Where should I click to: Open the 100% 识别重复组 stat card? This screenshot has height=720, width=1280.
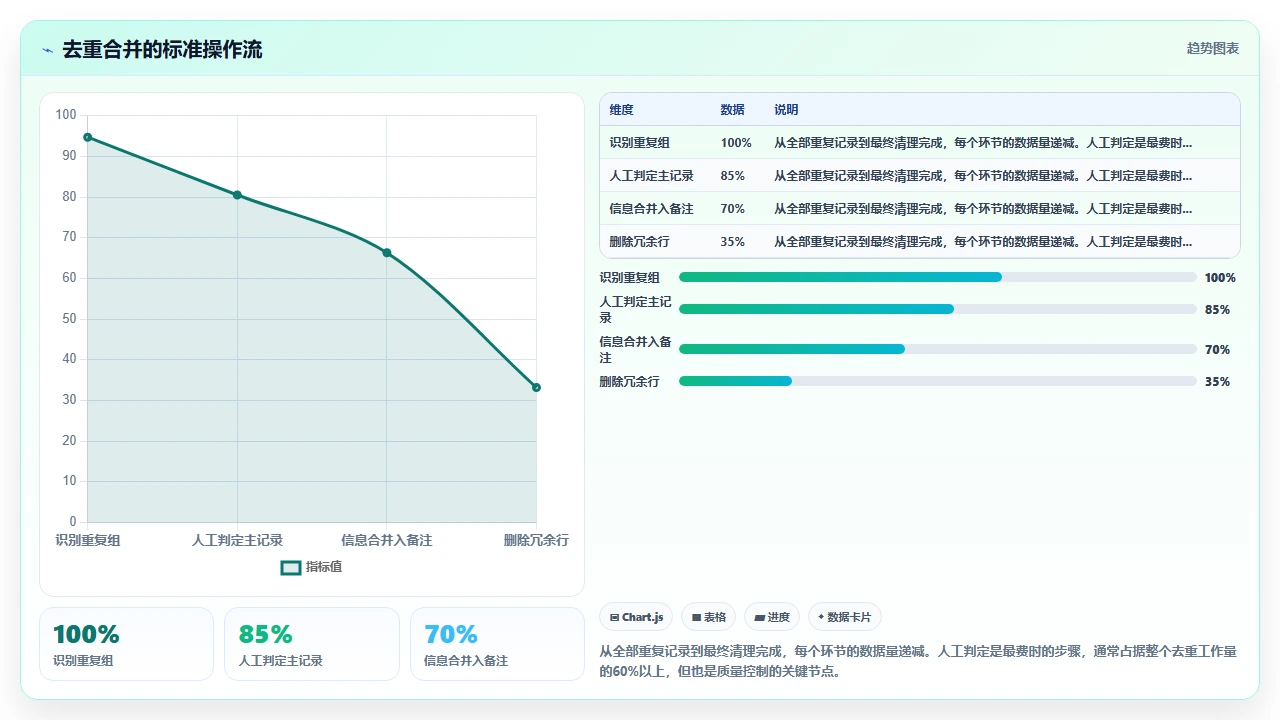point(126,644)
